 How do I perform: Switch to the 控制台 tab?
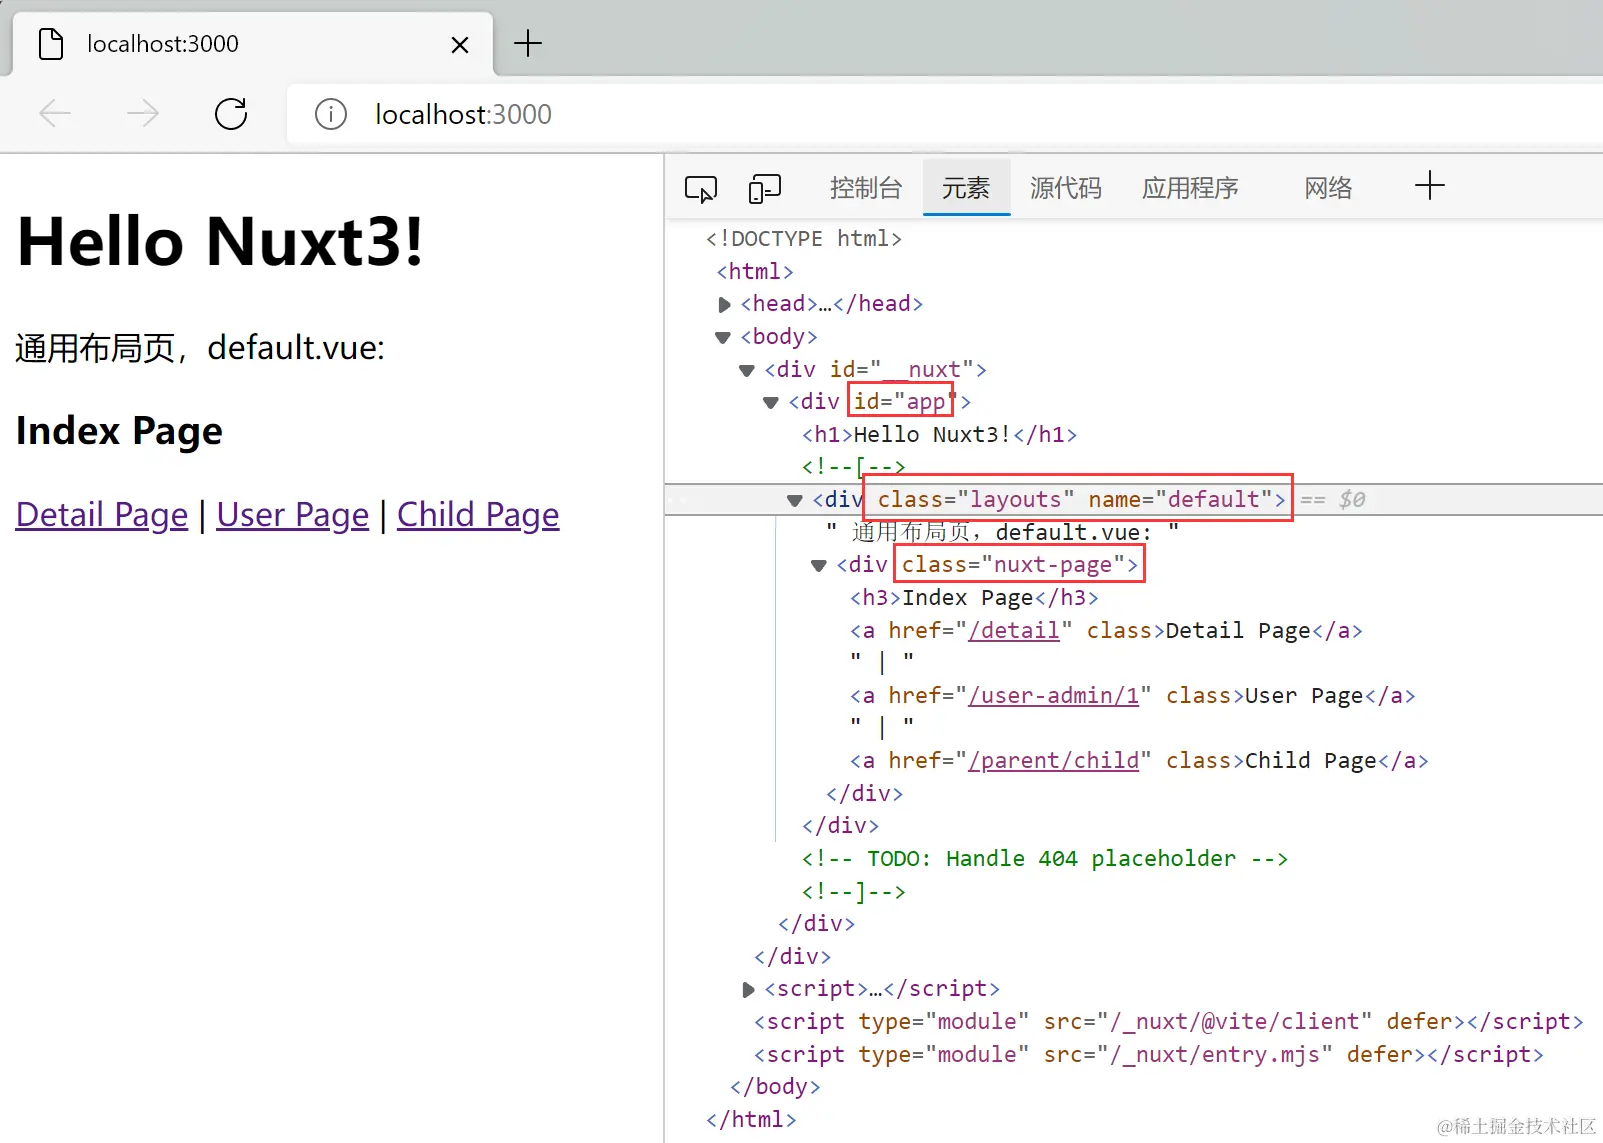(x=866, y=188)
